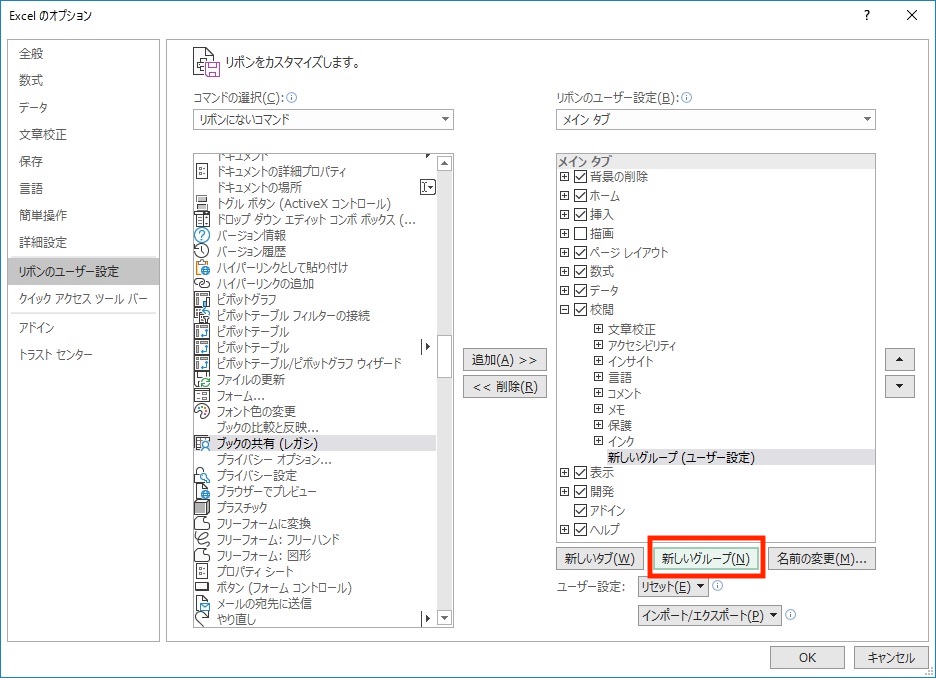Expand the 保護 group
Image resolution: width=936 pixels, height=678 pixels.
[598, 425]
